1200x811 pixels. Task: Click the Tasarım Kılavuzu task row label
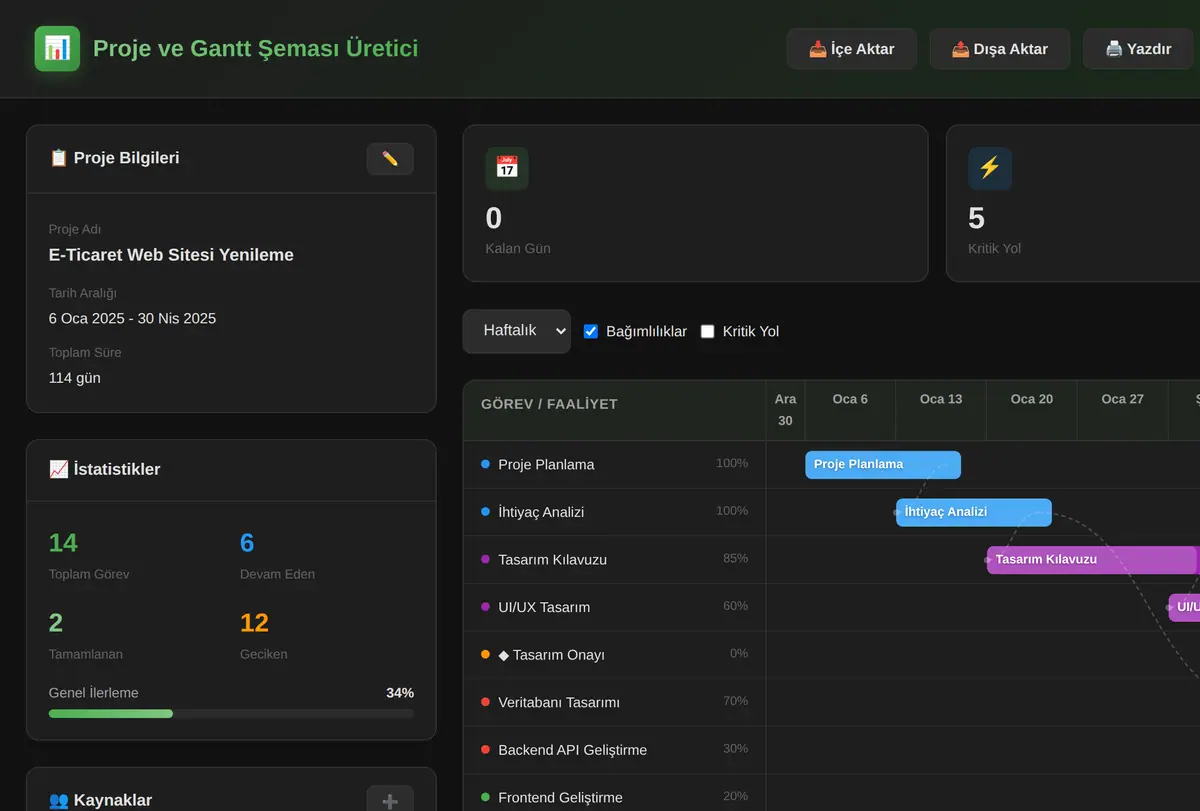(x=552, y=559)
